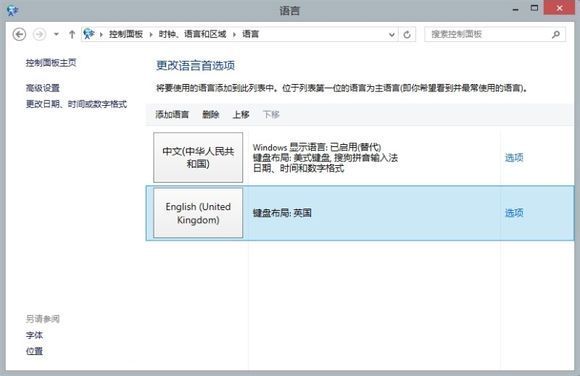
Task: Click the control panel icon in the address bar
Action: [x=89, y=34]
